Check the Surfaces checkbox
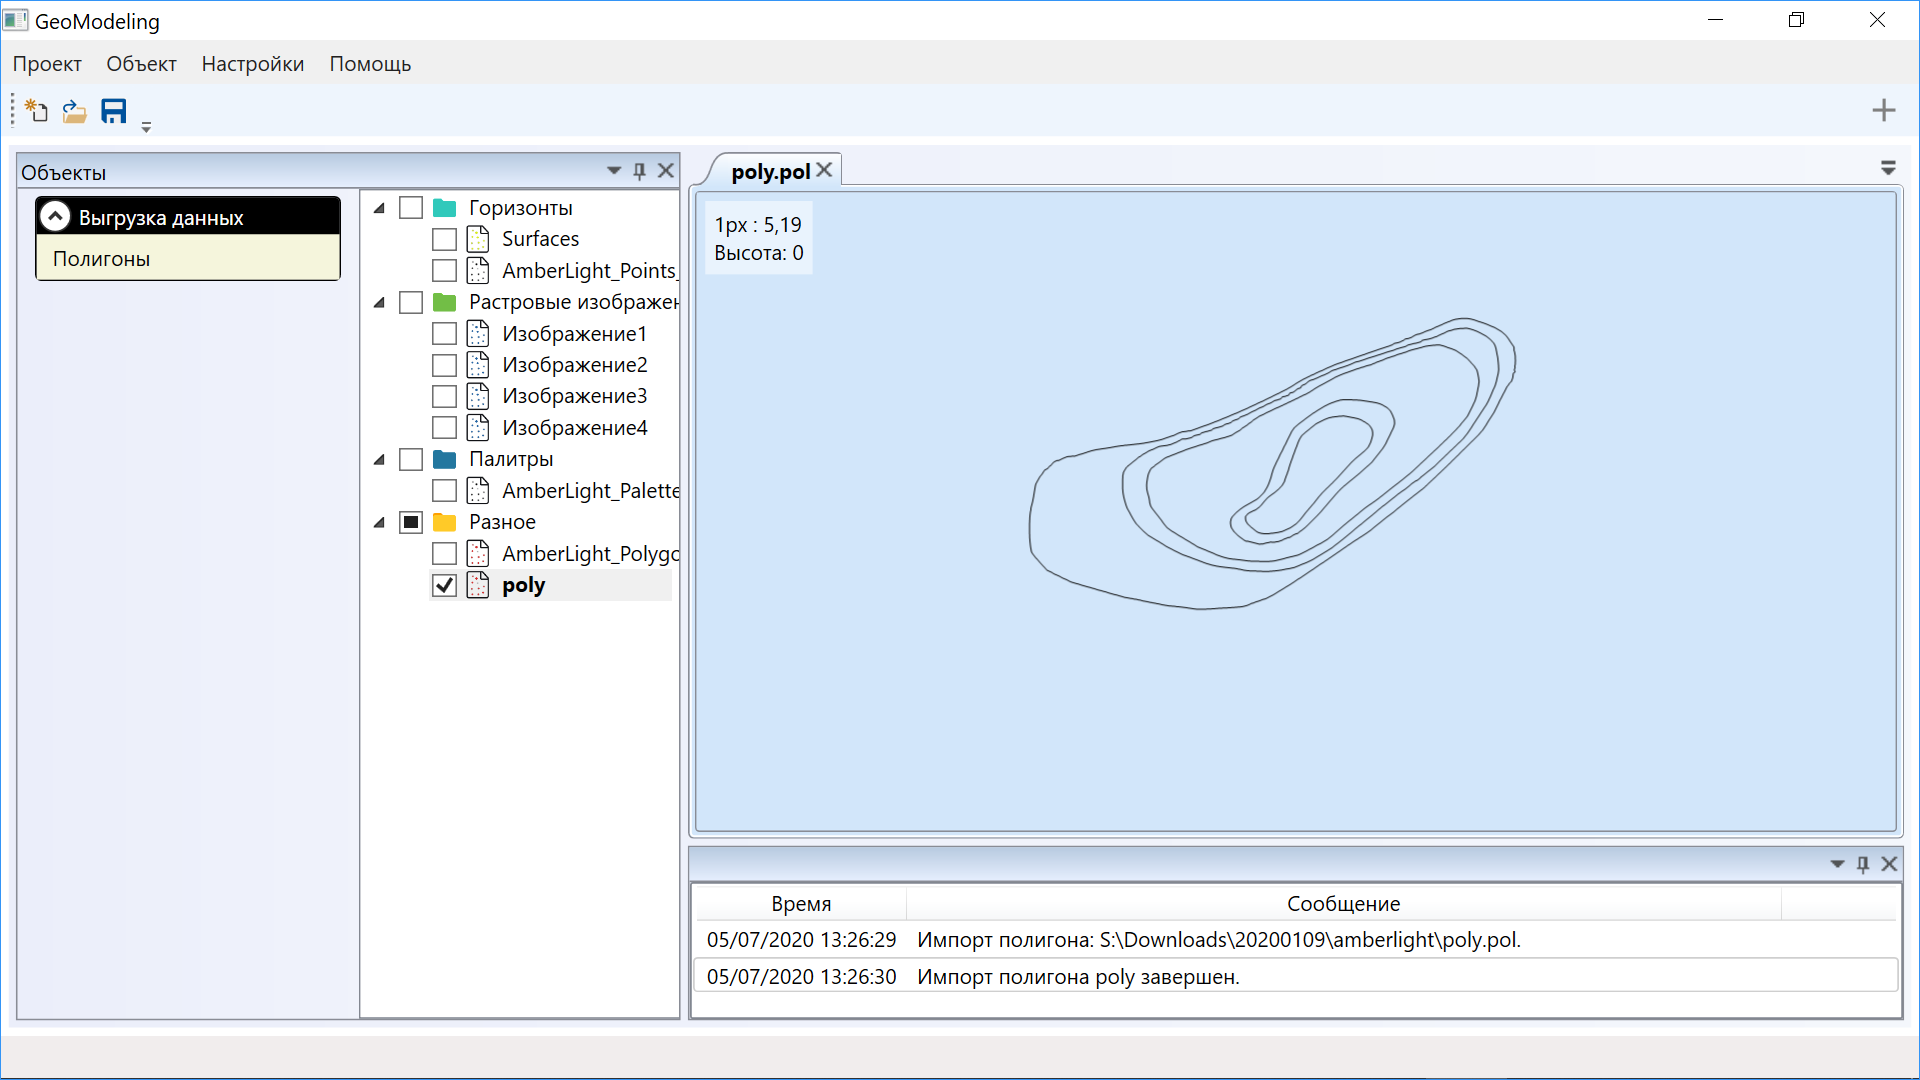Image resolution: width=1920 pixels, height=1080 pixels. [445, 239]
